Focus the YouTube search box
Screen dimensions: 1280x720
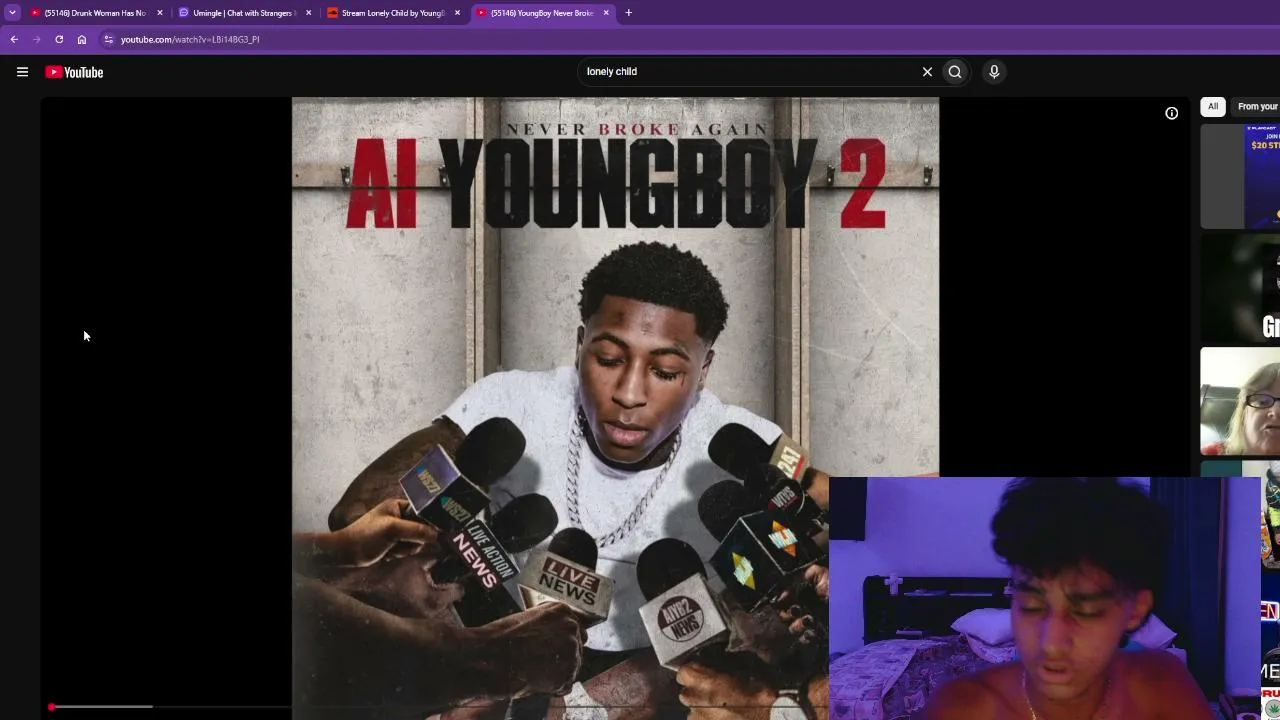pyautogui.click(x=750, y=72)
